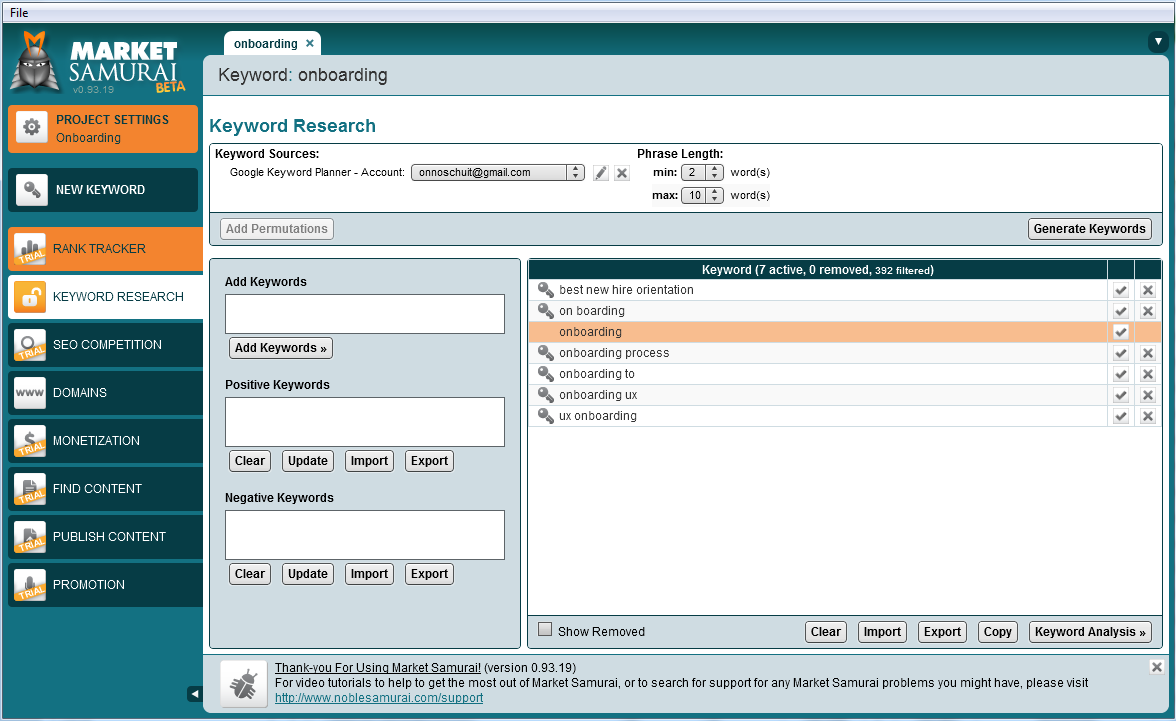Screen dimensions: 1176x721
Task: Remove keyword onboarding to
Action: (x=1148, y=374)
